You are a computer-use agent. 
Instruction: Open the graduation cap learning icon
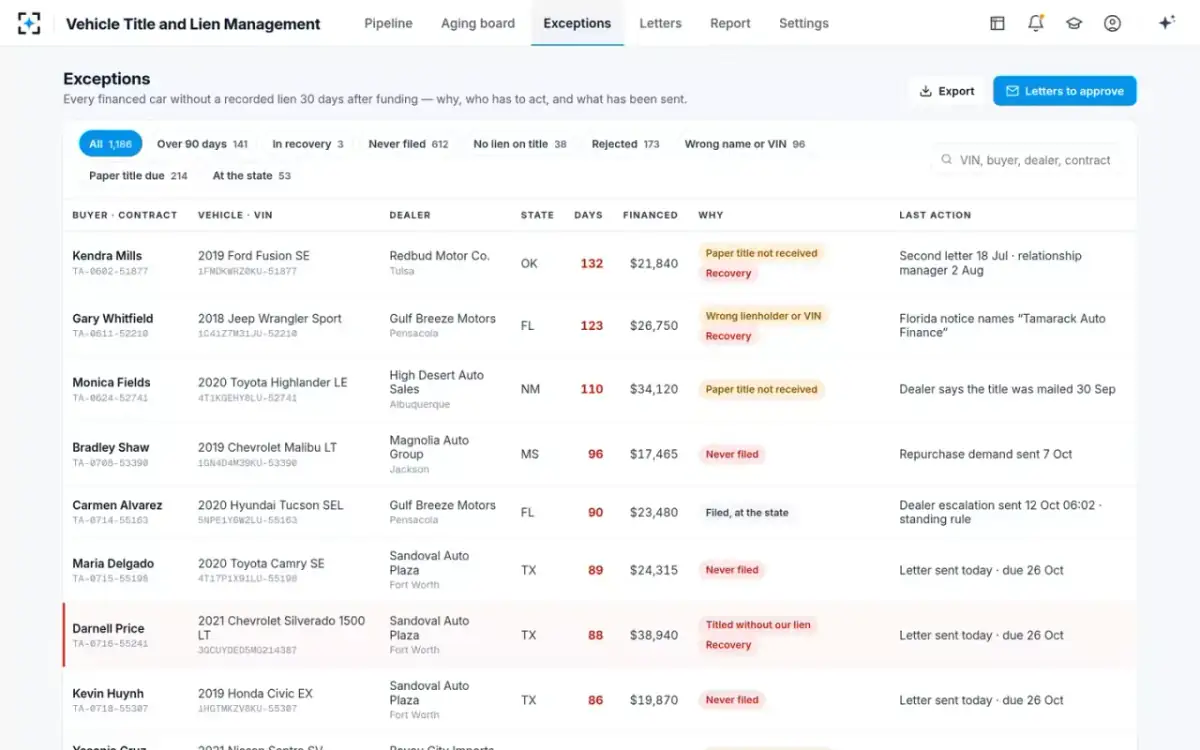tap(1074, 23)
